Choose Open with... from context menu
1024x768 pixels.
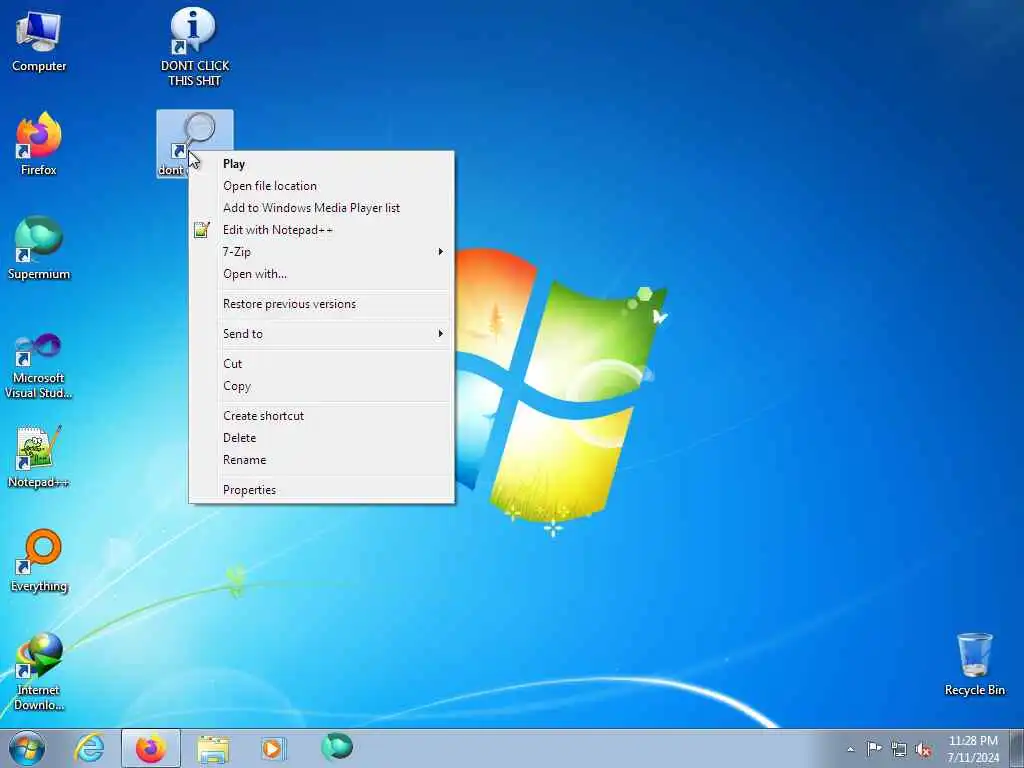tap(321, 274)
